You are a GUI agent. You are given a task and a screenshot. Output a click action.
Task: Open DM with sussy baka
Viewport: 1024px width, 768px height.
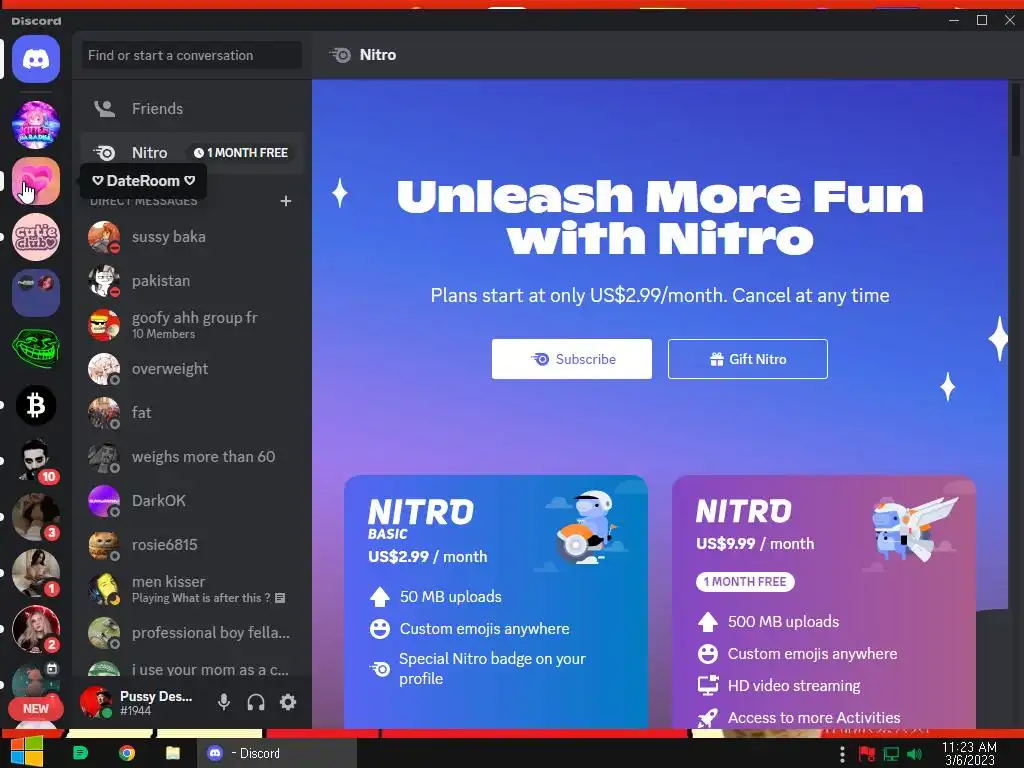coord(192,237)
